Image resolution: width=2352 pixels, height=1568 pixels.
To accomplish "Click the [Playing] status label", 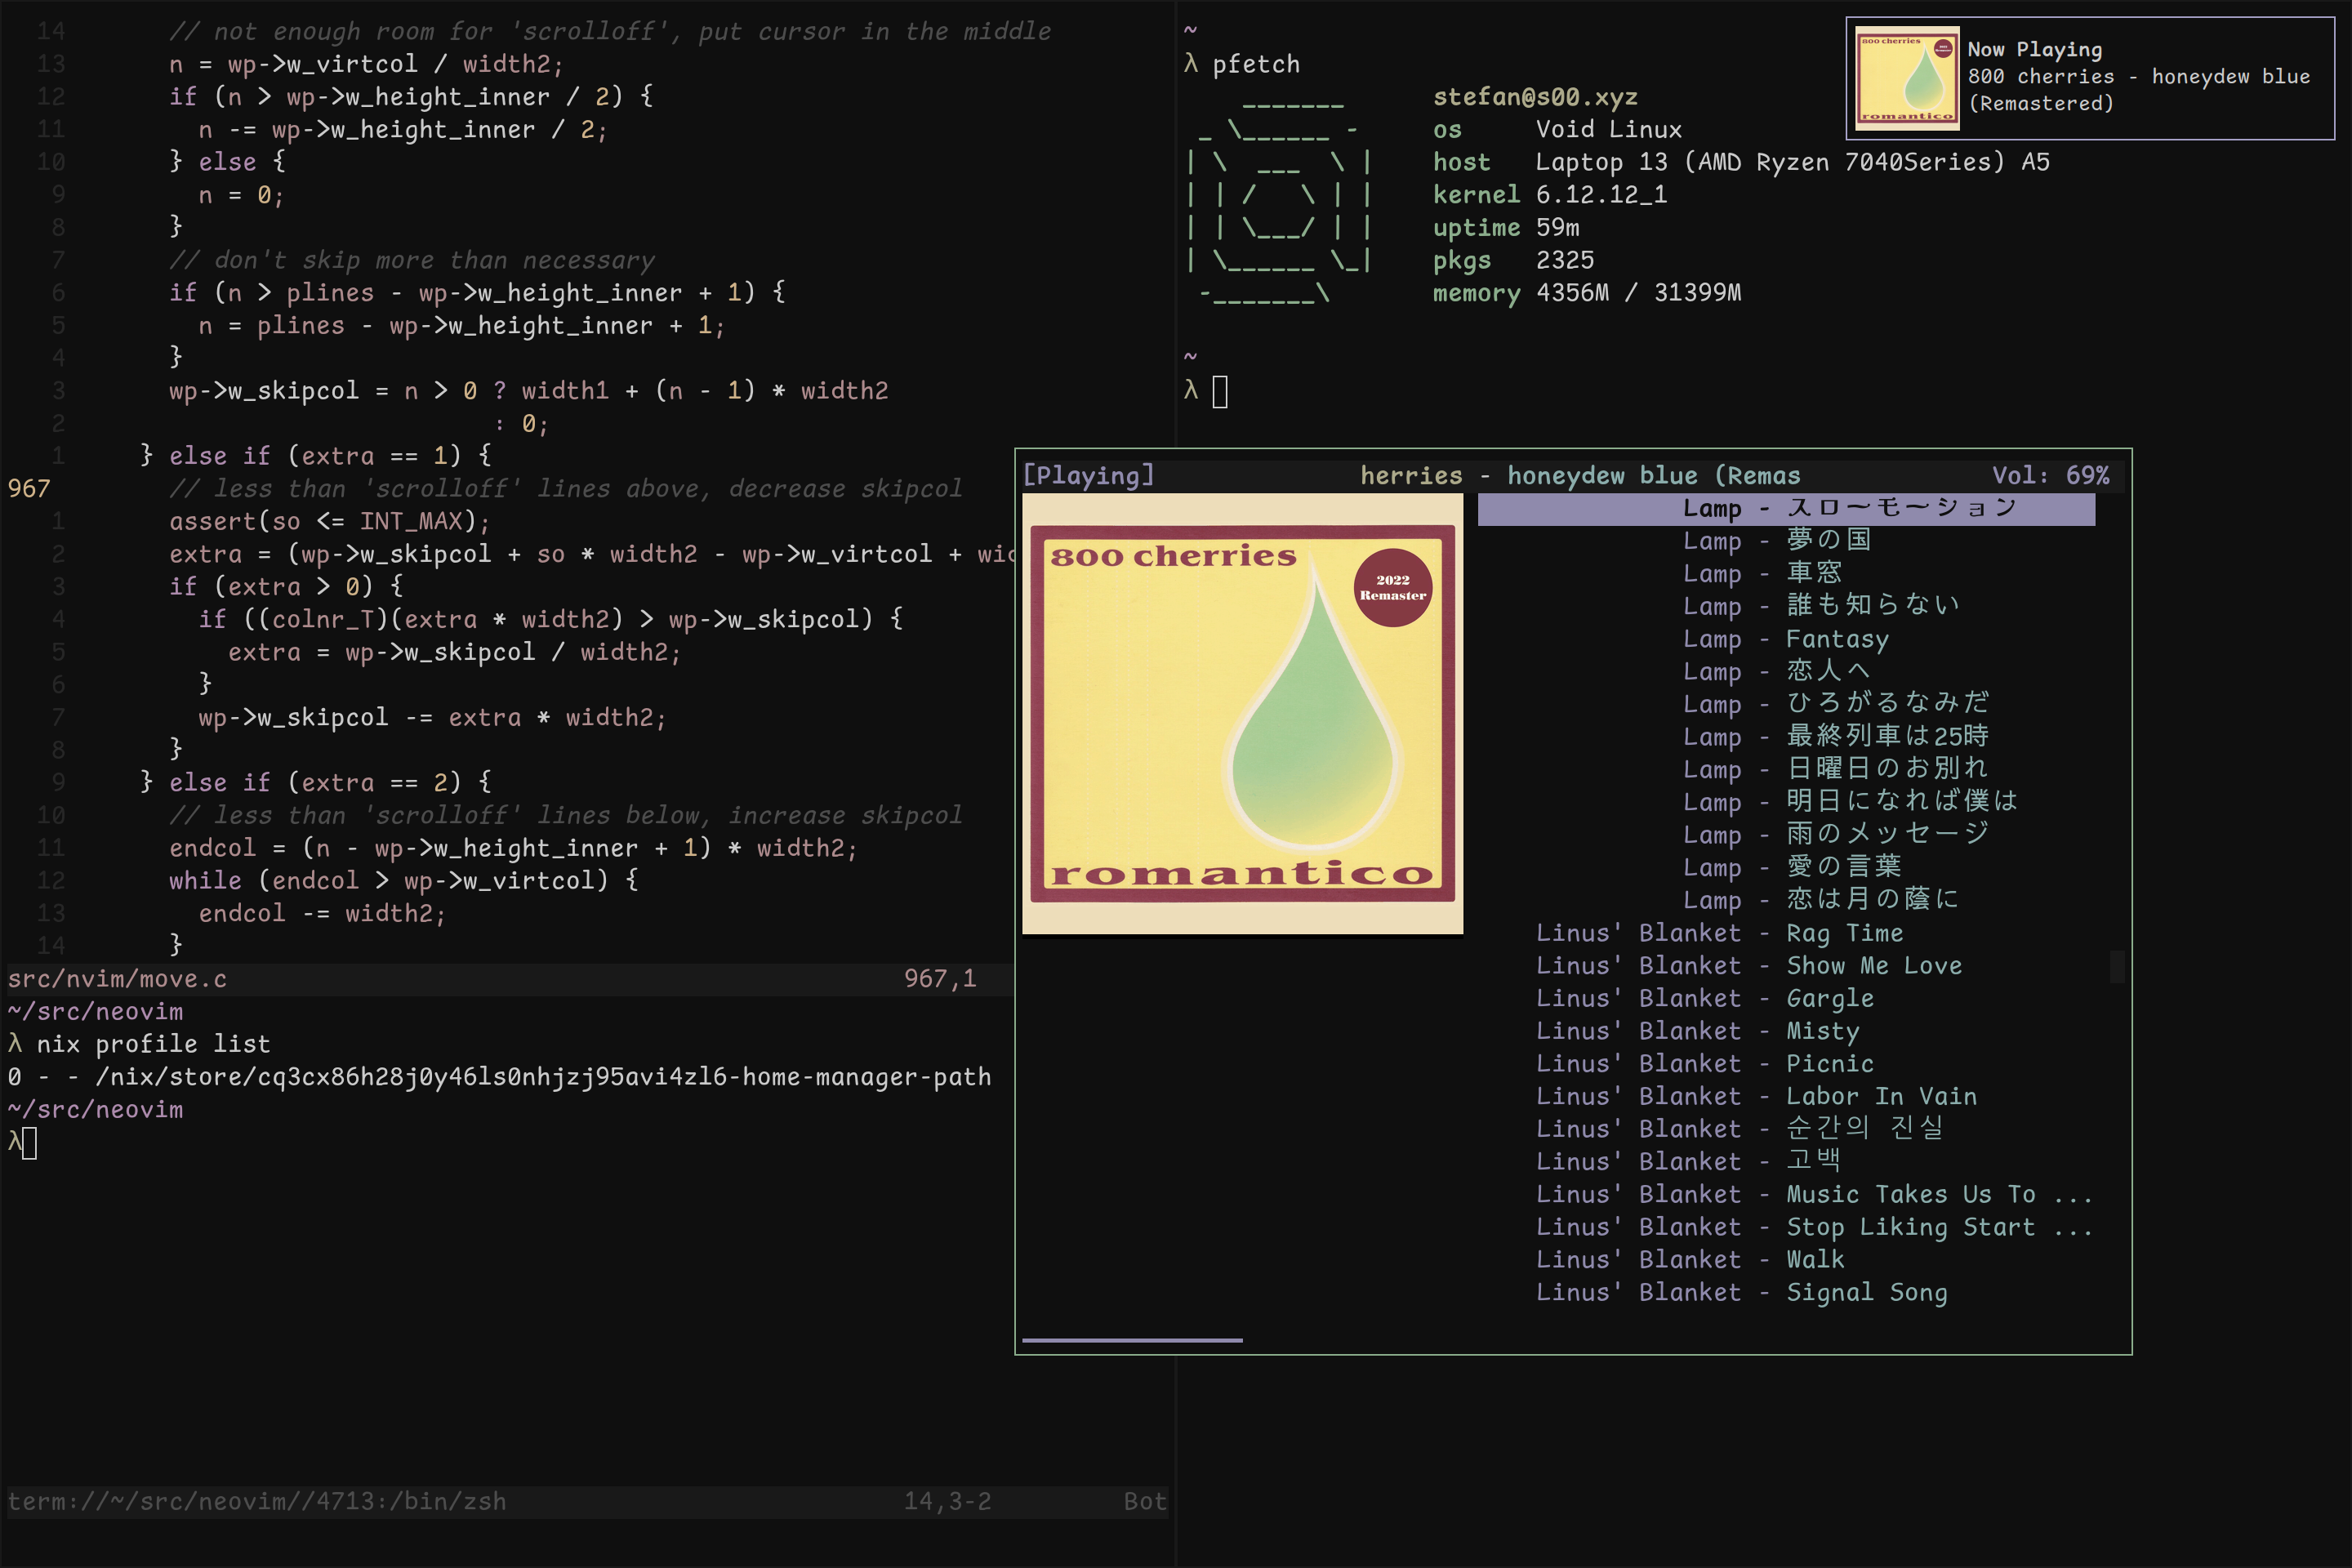I will [x=1088, y=476].
